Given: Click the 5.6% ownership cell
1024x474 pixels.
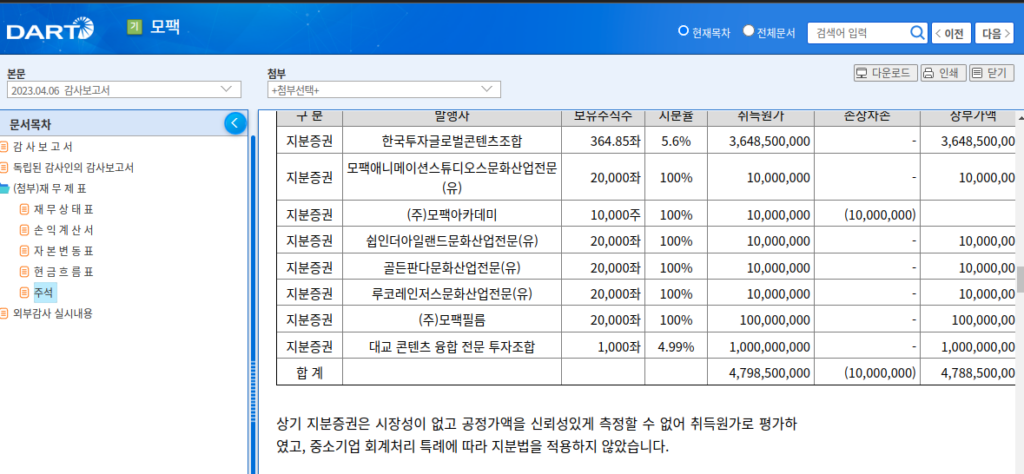Looking at the screenshot, I should [676, 140].
